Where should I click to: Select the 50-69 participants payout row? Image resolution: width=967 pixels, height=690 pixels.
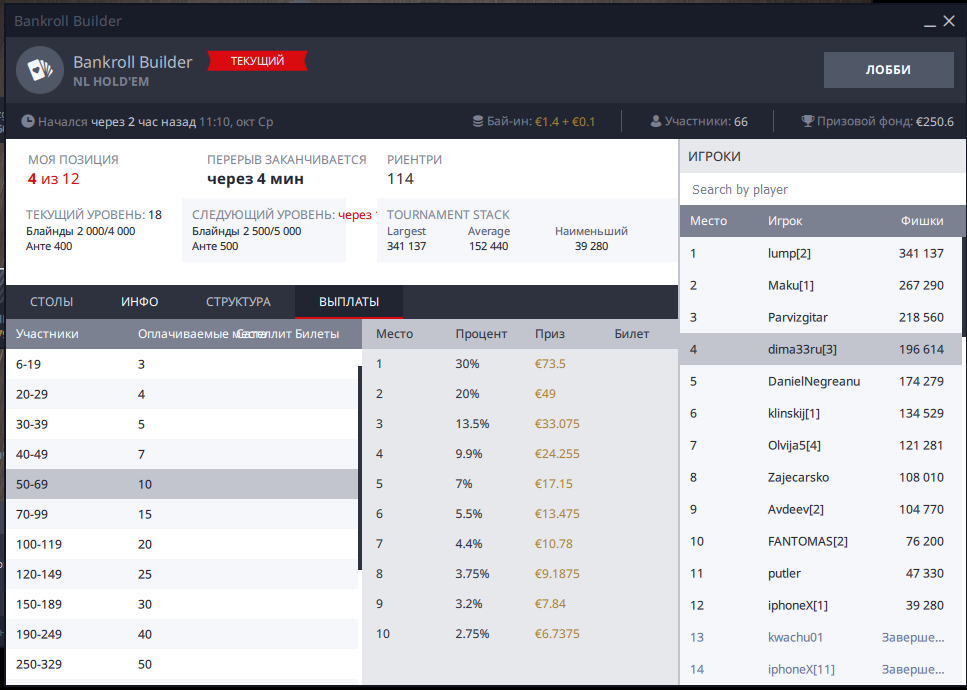[x=181, y=484]
